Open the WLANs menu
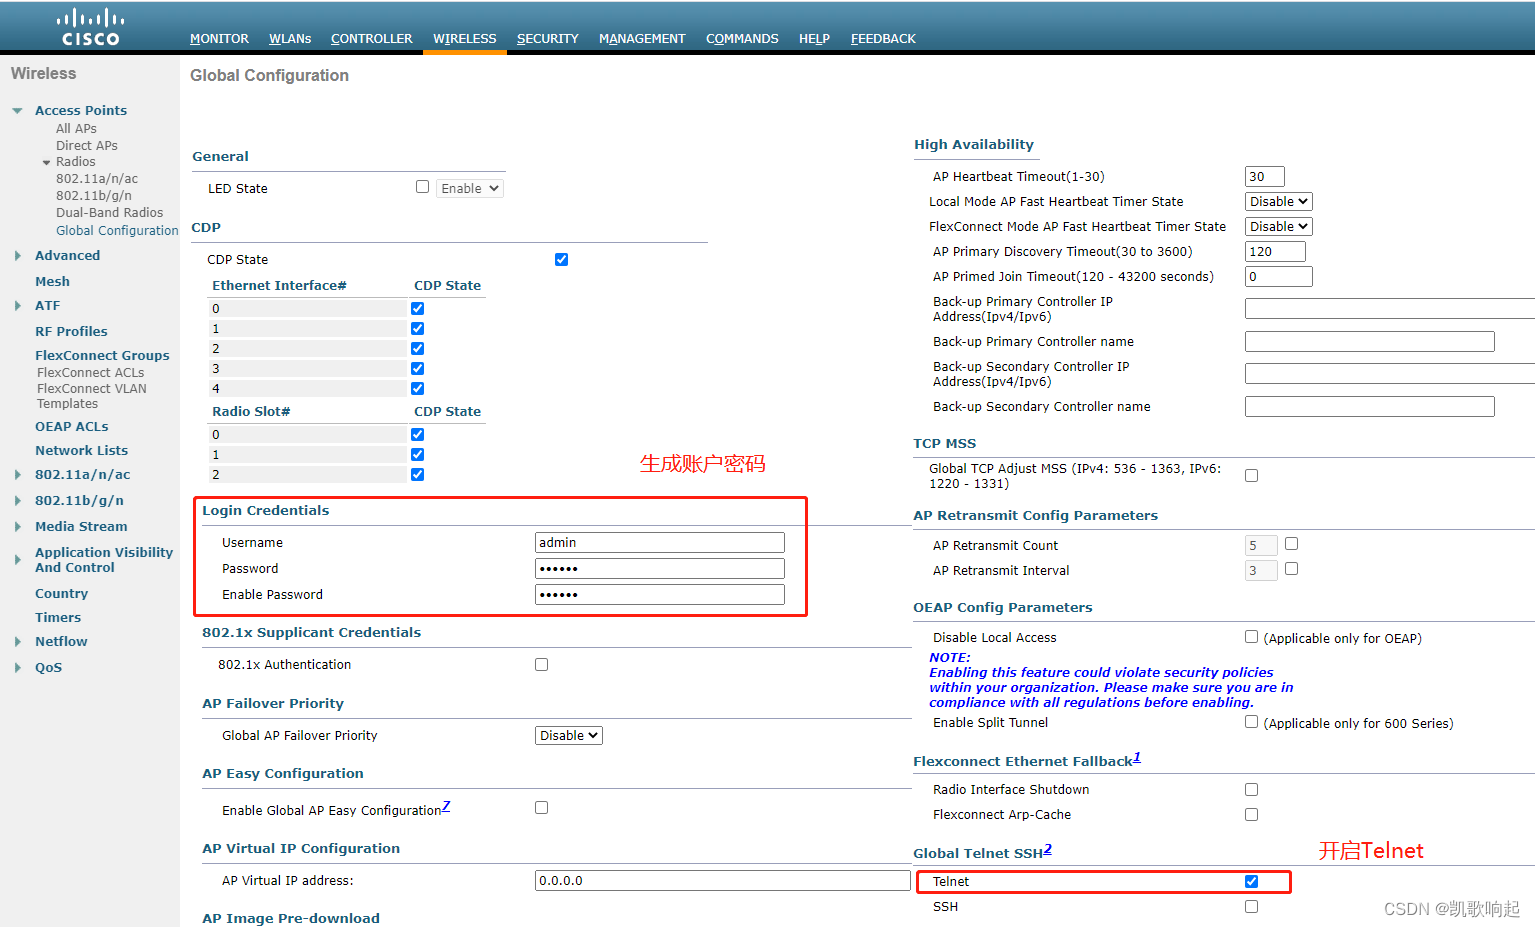Image resolution: width=1535 pixels, height=927 pixels. coord(290,39)
